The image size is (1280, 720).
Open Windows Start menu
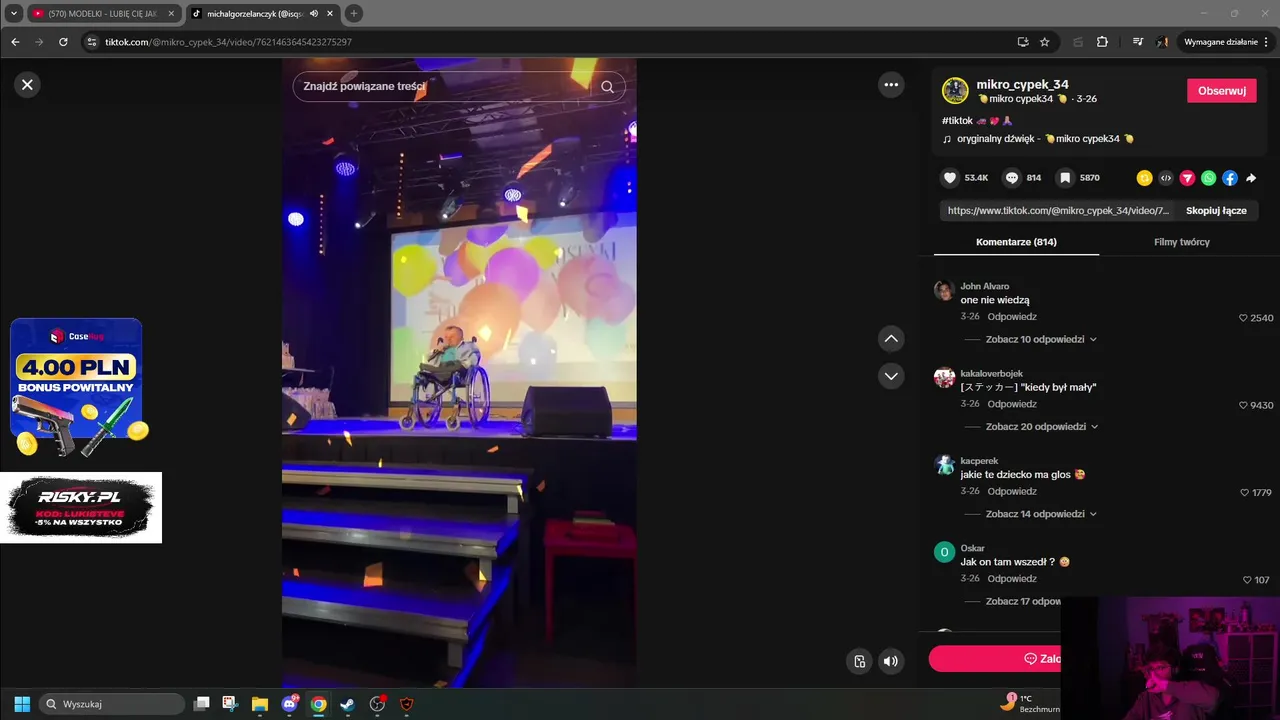22,704
